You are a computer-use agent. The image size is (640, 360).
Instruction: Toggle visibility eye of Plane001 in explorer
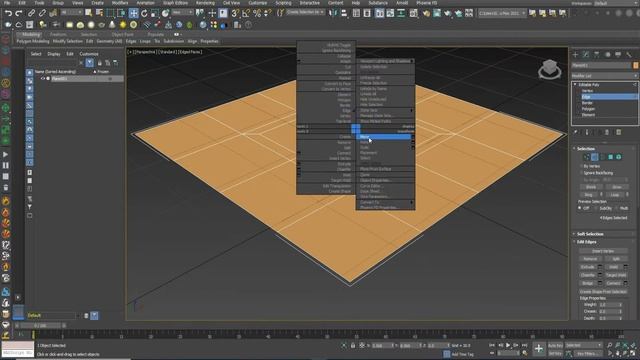[x=42, y=78]
